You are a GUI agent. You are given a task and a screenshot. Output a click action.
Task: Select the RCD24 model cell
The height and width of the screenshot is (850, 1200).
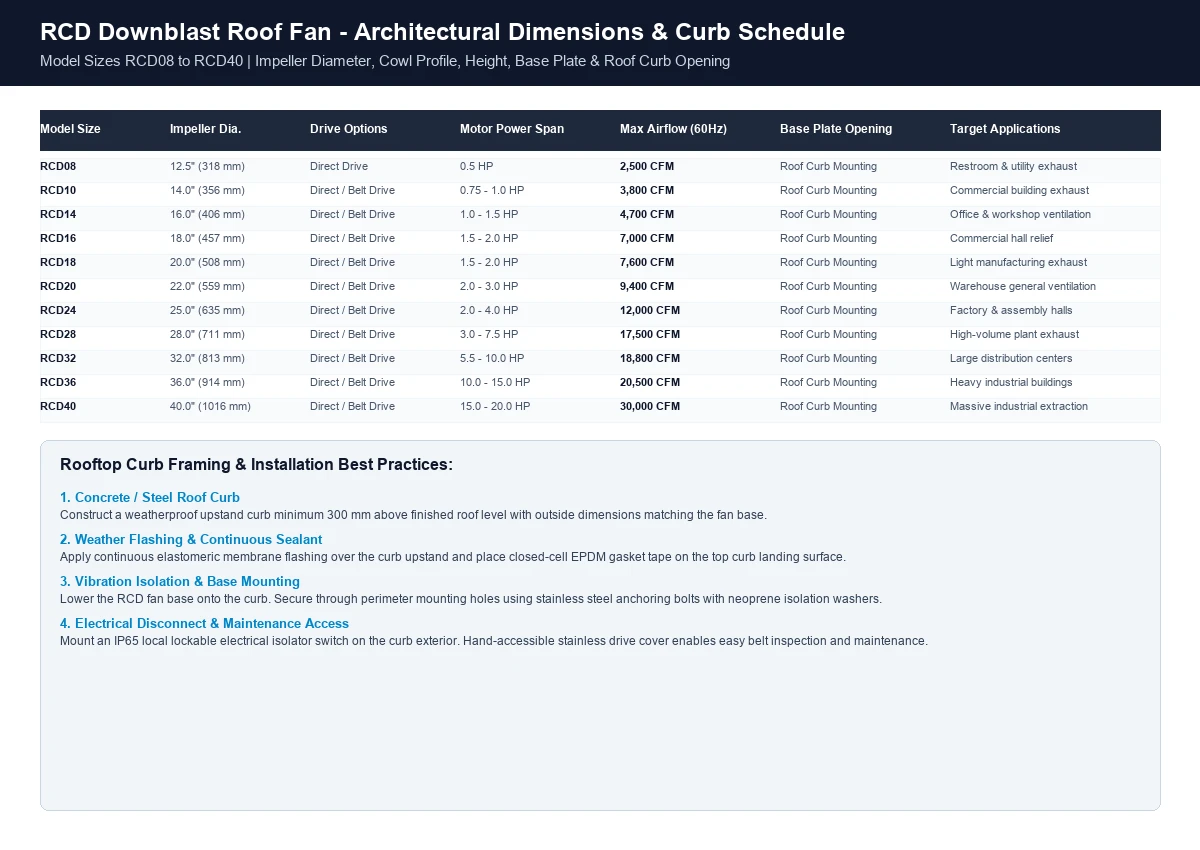[x=58, y=310]
